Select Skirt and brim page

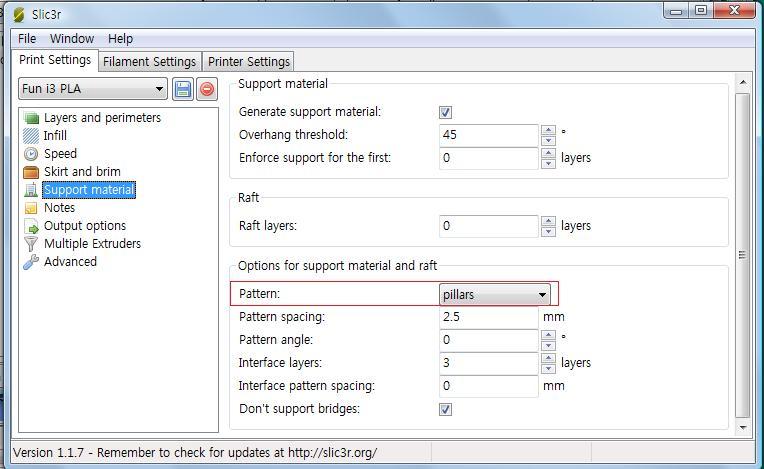[82, 172]
